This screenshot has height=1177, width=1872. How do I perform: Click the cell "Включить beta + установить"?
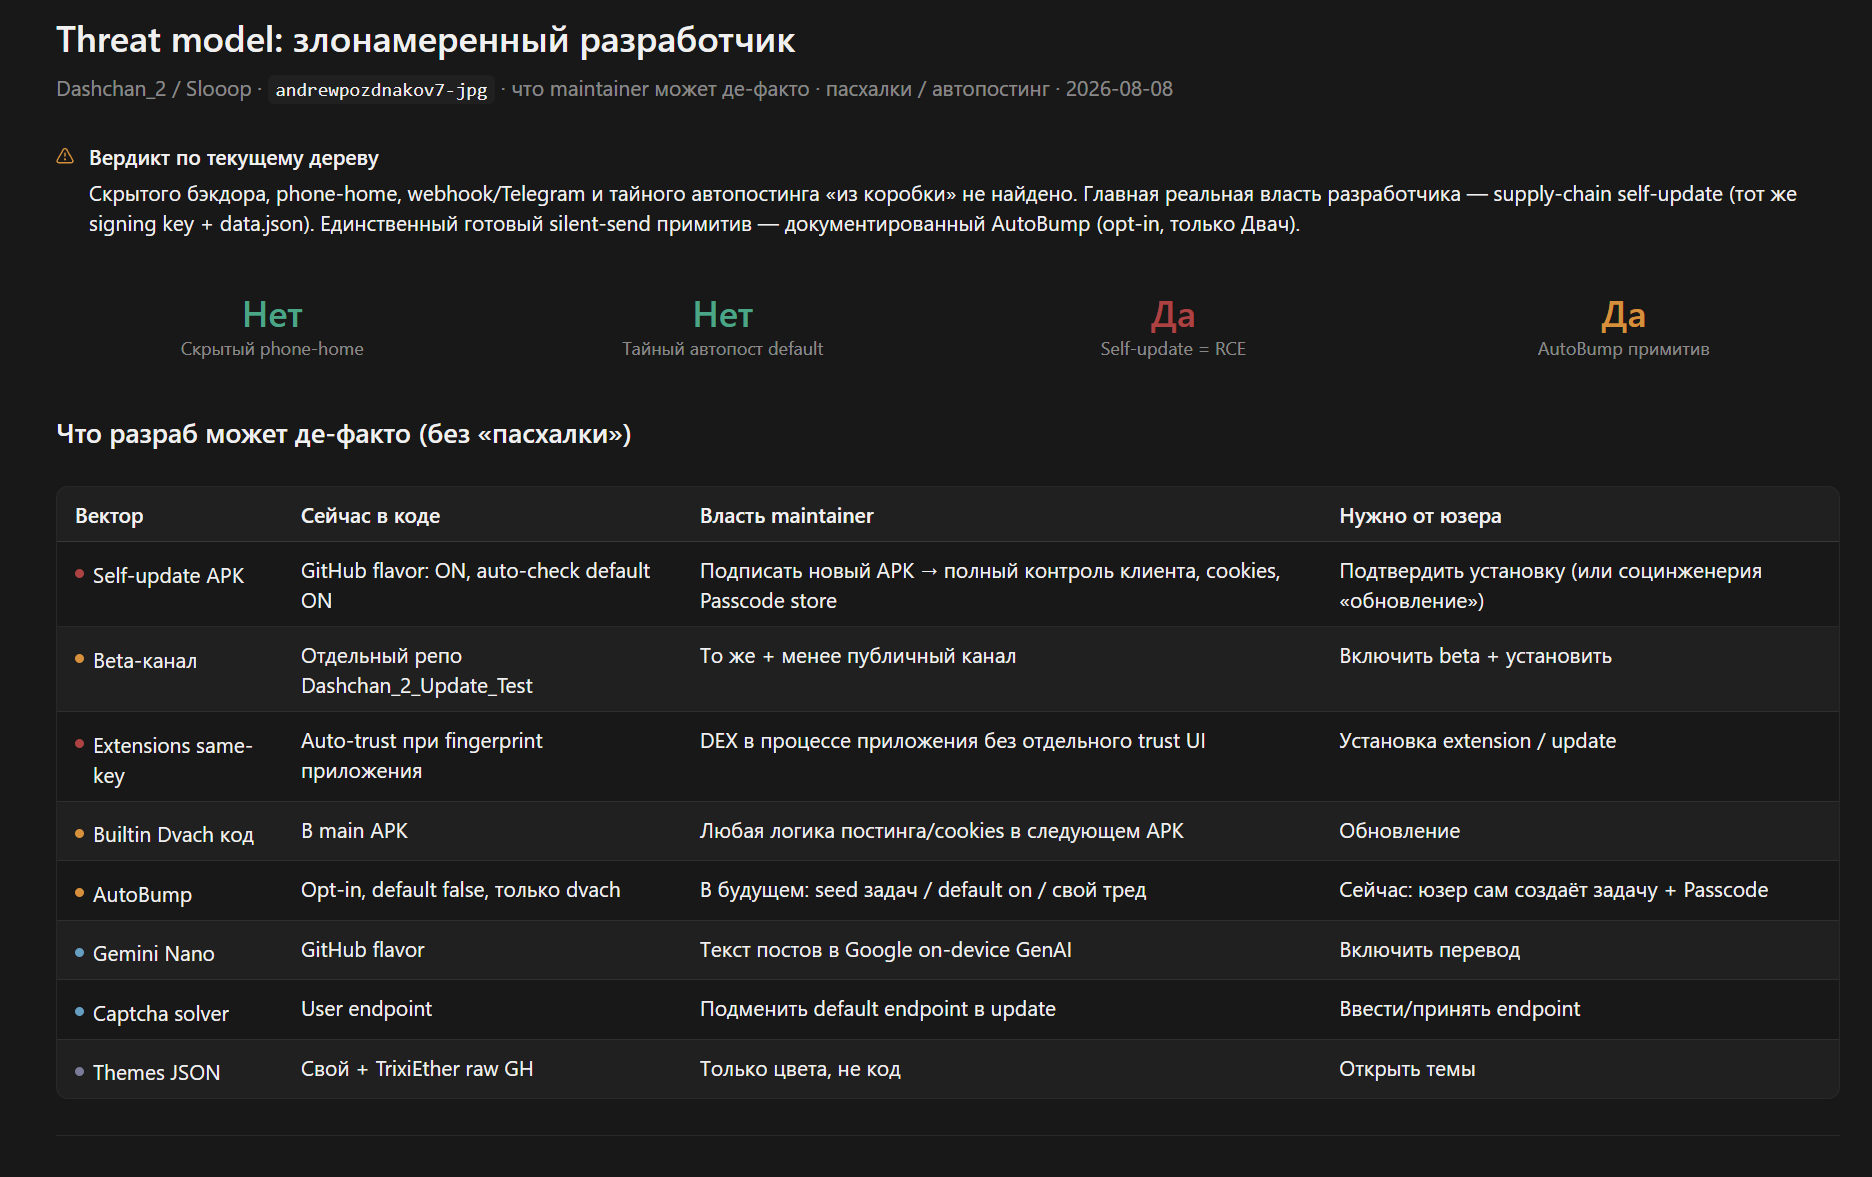[1475, 656]
